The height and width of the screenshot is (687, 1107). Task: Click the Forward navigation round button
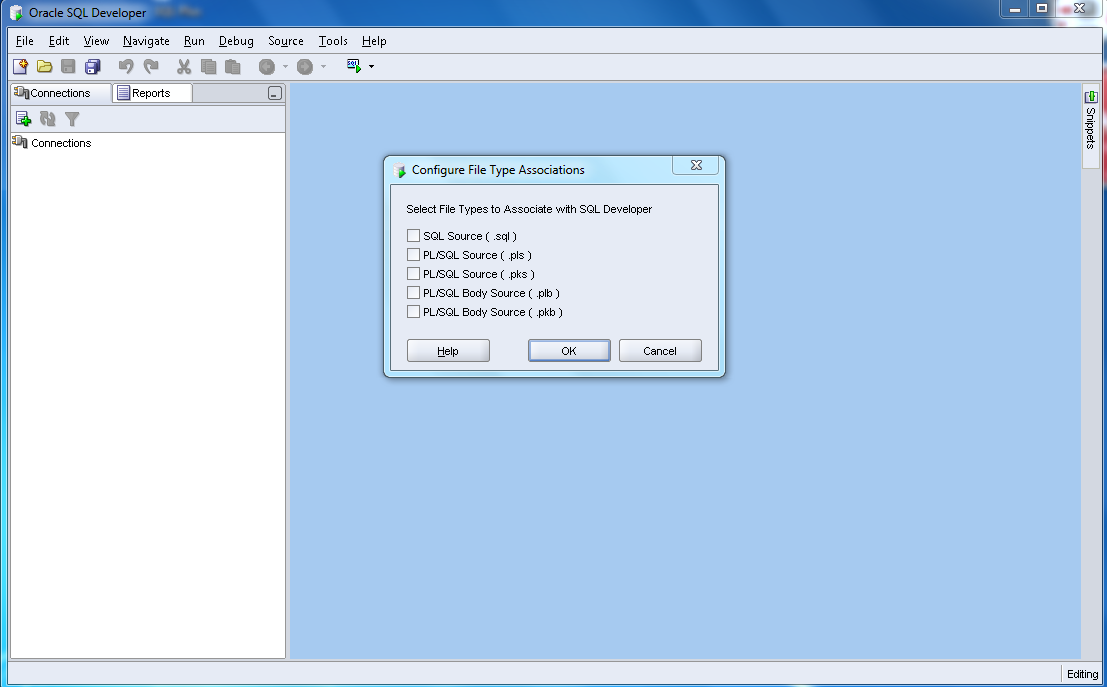[x=305, y=66]
